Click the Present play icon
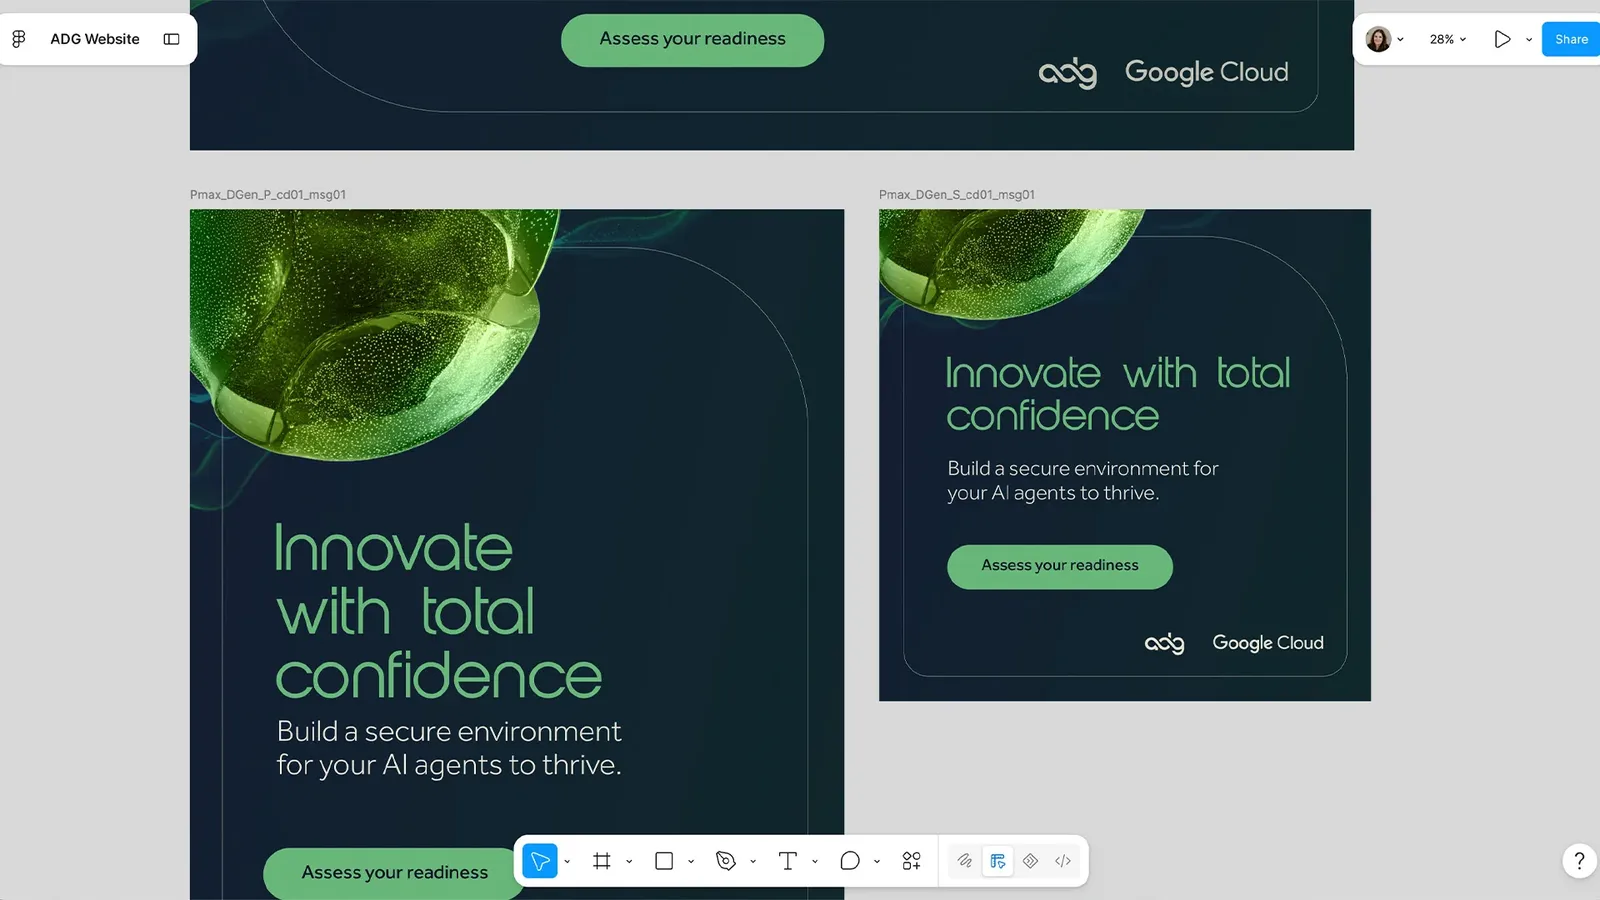 point(1502,39)
